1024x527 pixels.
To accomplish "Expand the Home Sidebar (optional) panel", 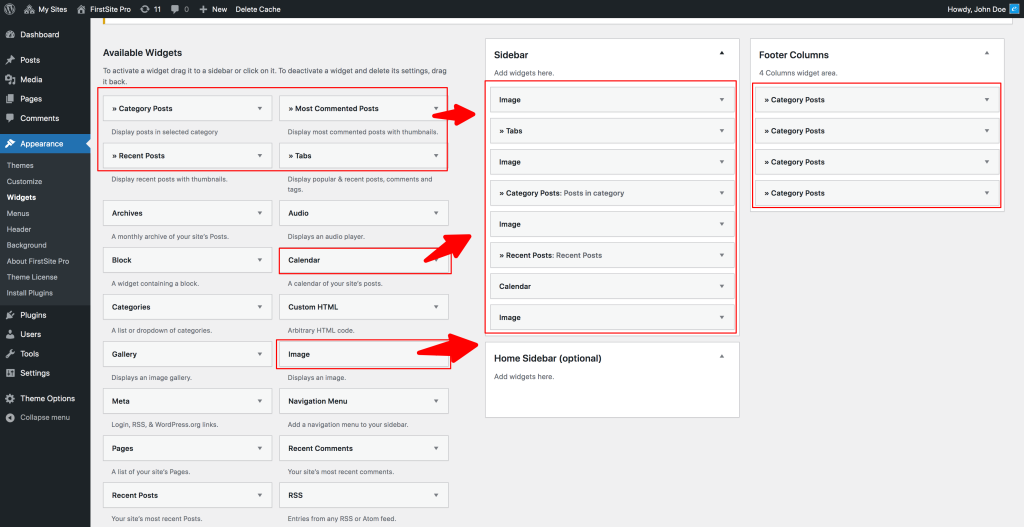I will coord(721,356).
